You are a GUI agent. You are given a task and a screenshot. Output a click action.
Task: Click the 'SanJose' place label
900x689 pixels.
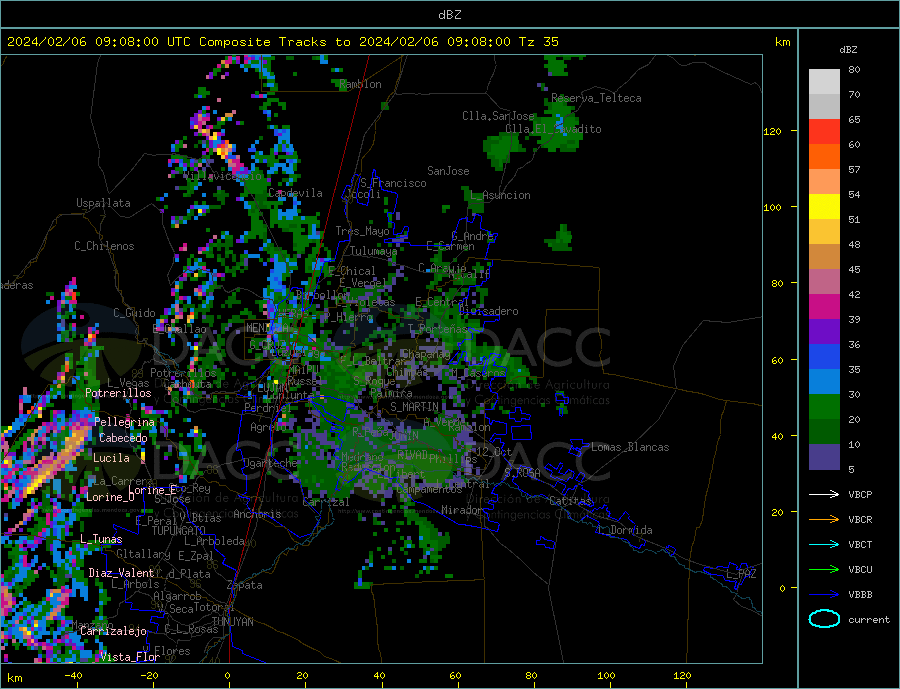pos(448,171)
